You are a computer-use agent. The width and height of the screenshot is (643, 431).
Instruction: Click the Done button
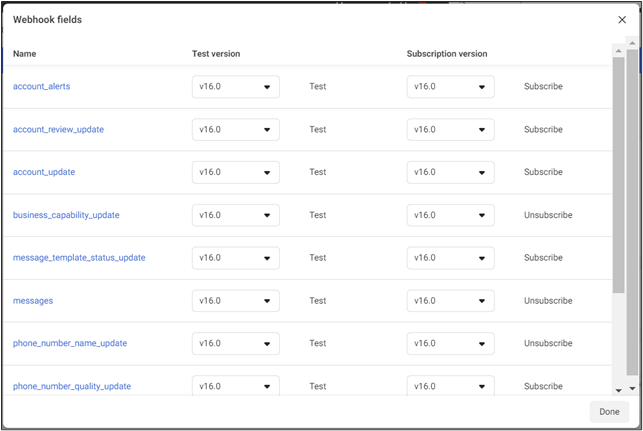(x=609, y=412)
